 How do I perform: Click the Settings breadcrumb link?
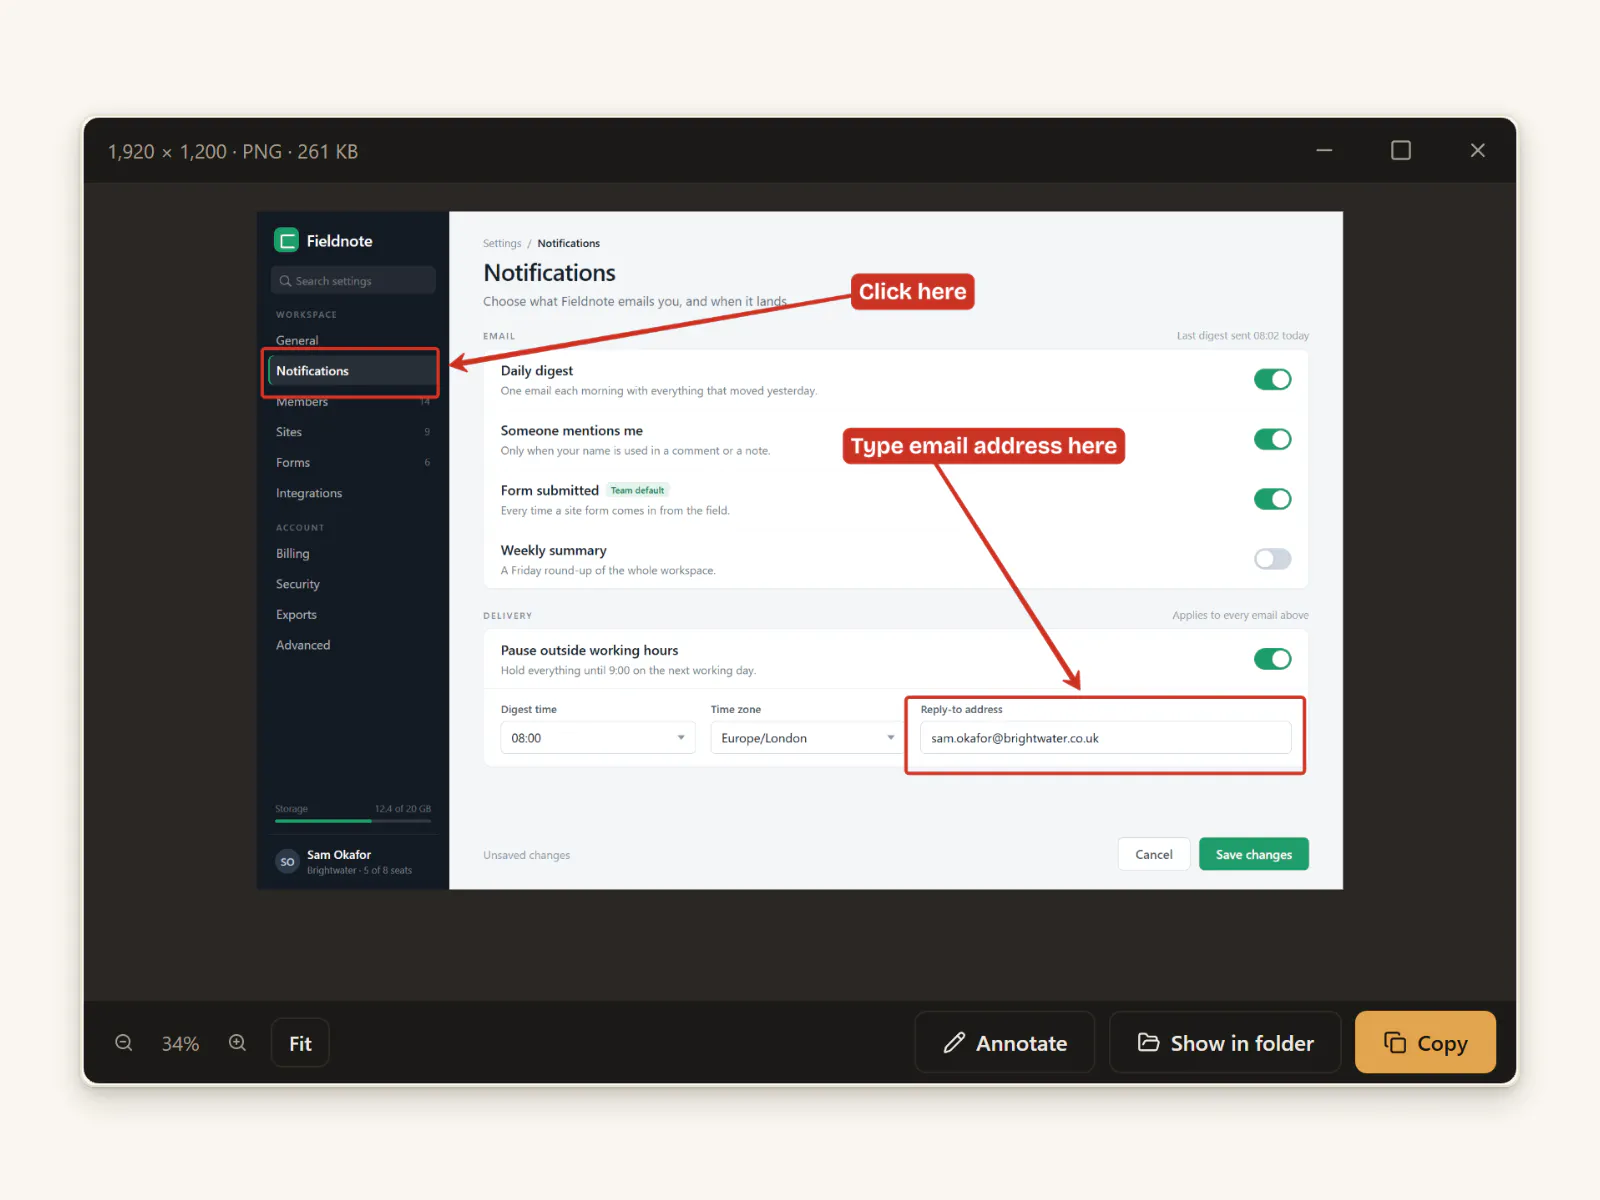(502, 243)
